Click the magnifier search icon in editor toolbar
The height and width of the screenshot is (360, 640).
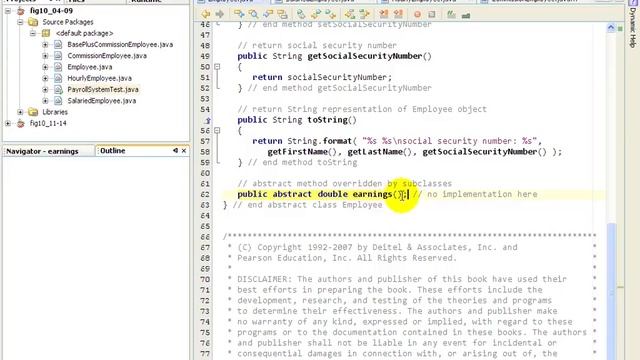click(253, 14)
